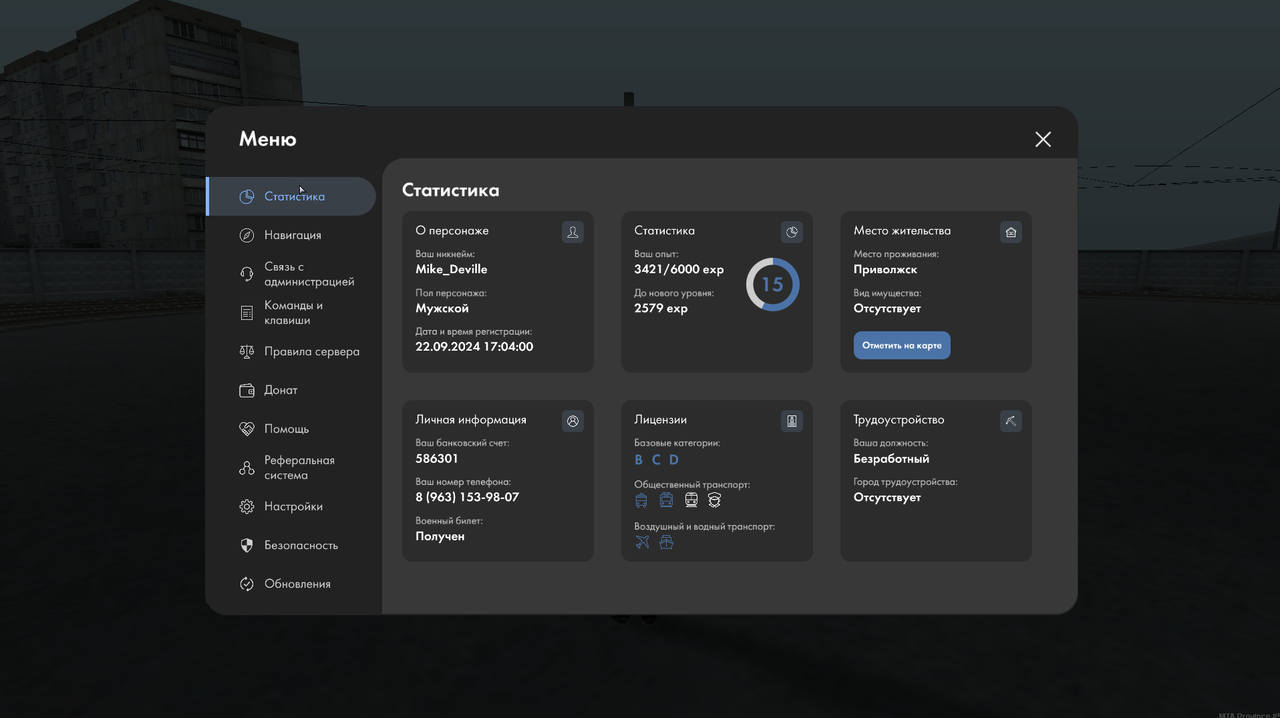1280x718 pixels.
Task: Click the wallet icon next to Донат
Action: coord(247,390)
